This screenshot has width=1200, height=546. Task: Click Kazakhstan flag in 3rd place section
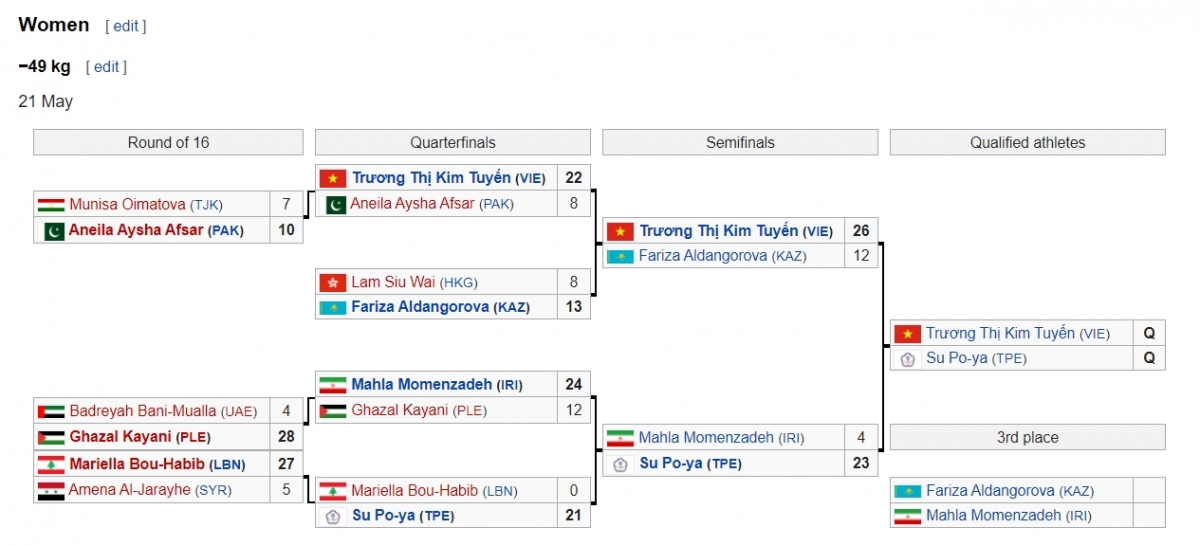click(907, 491)
